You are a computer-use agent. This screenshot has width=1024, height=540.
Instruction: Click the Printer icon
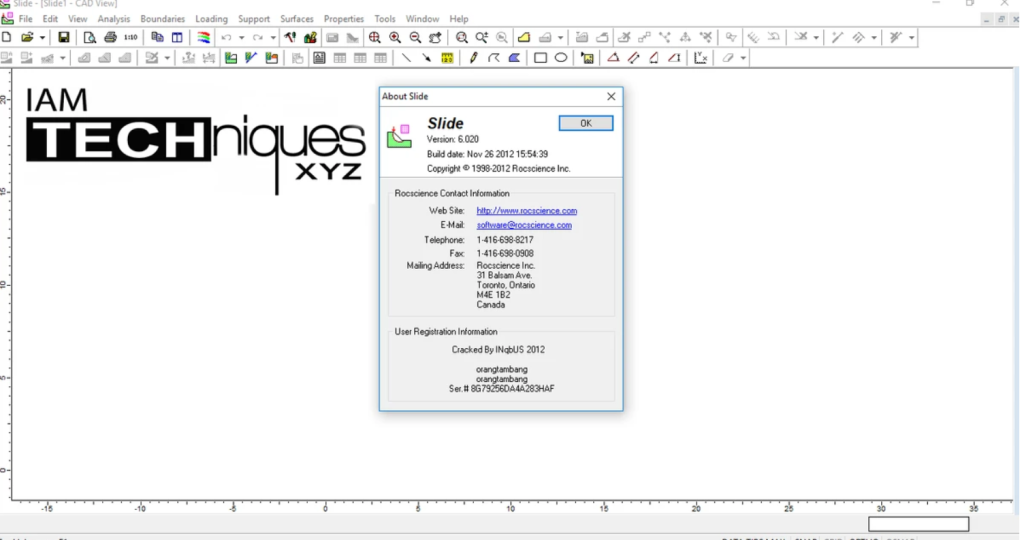pyautogui.click(x=110, y=37)
